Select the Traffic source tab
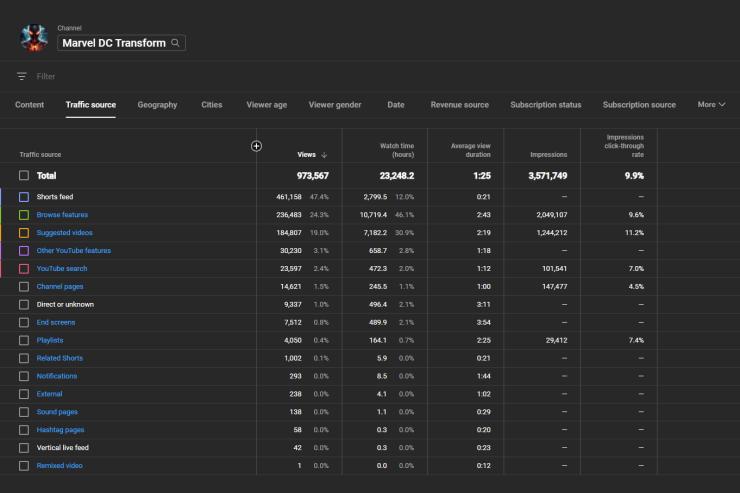The width and height of the screenshot is (740, 493). tap(91, 105)
